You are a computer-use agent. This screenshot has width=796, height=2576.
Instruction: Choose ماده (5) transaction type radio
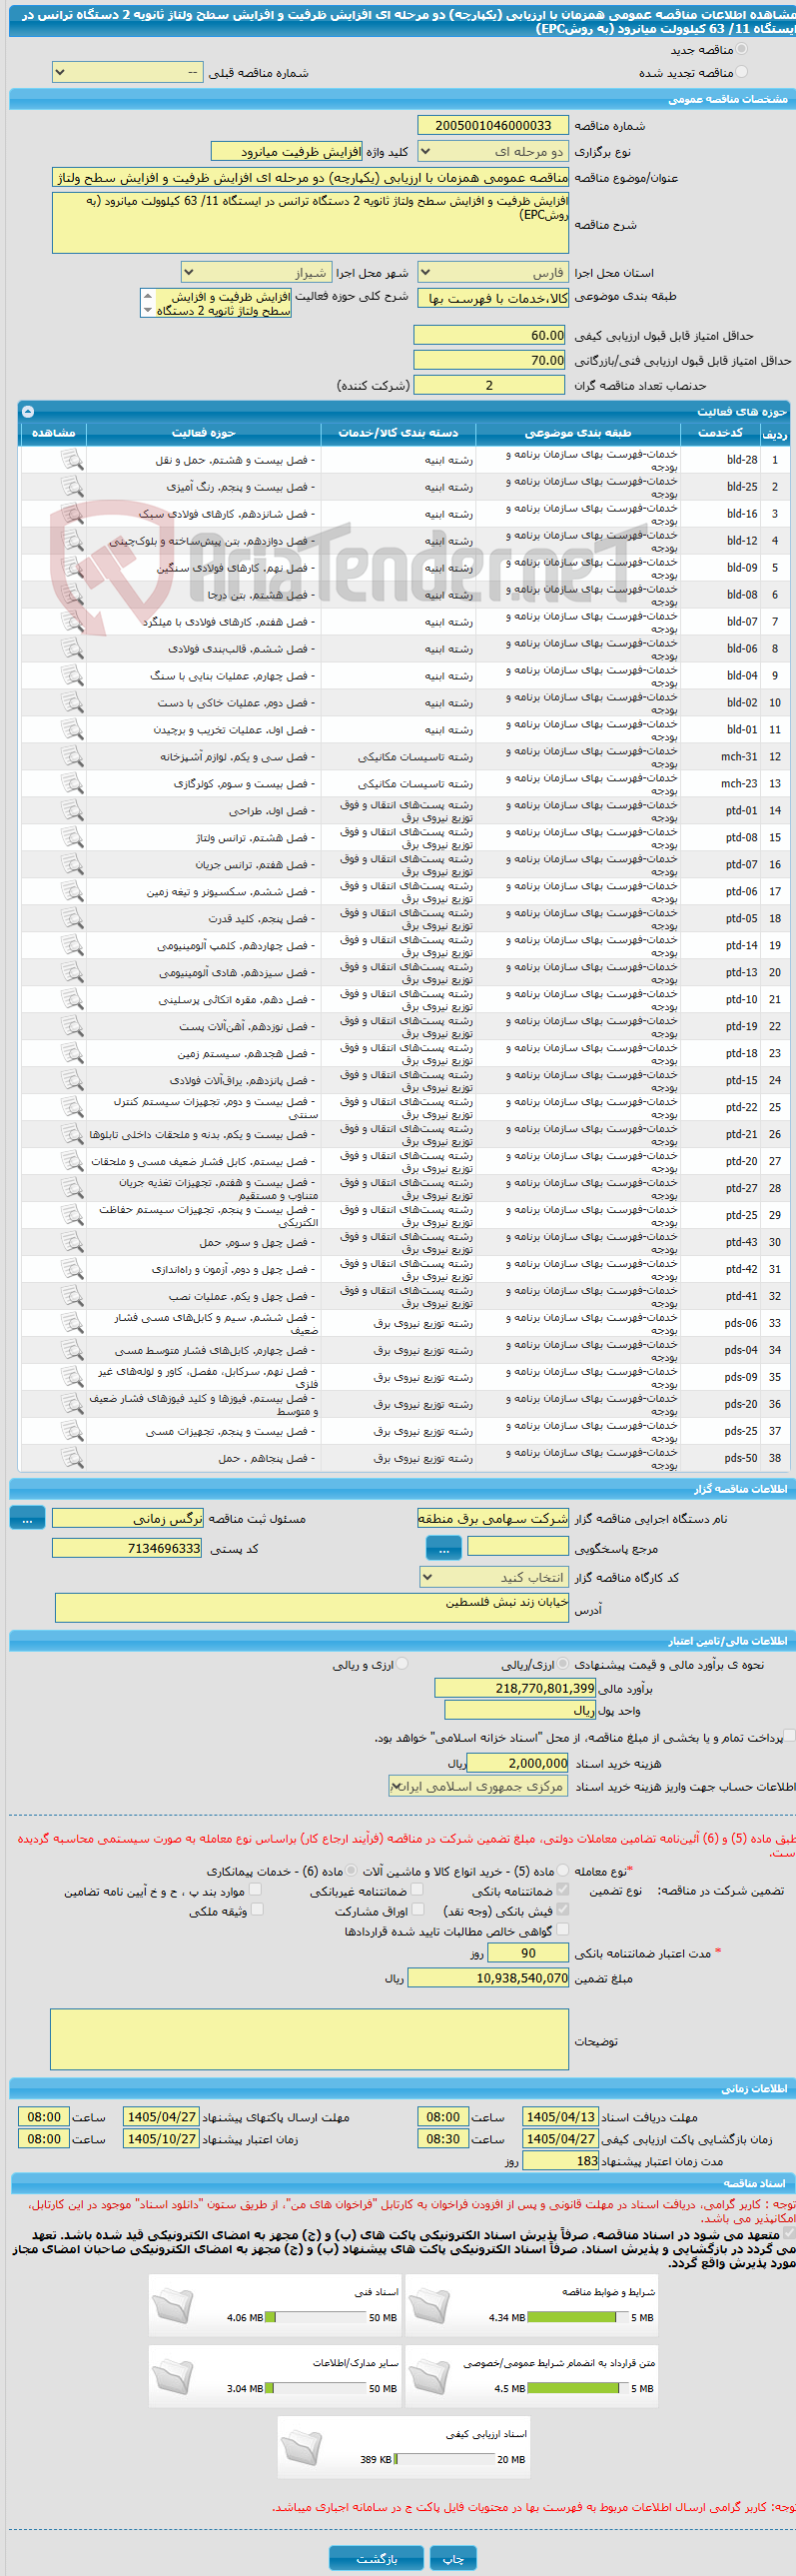click(563, 1870)
